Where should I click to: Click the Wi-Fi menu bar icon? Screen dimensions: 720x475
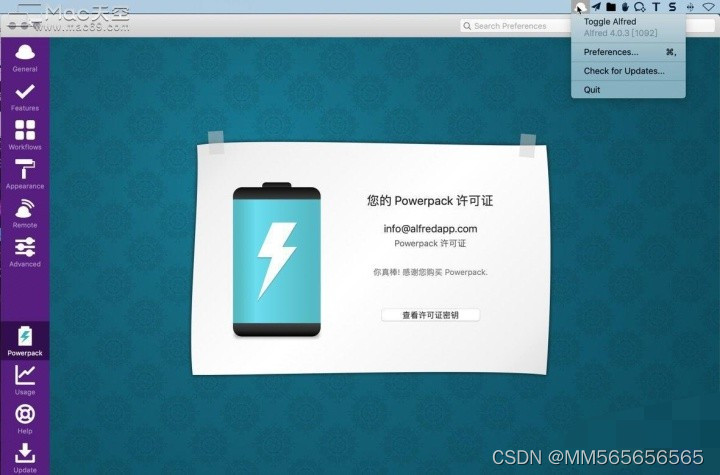pos(710,6)
